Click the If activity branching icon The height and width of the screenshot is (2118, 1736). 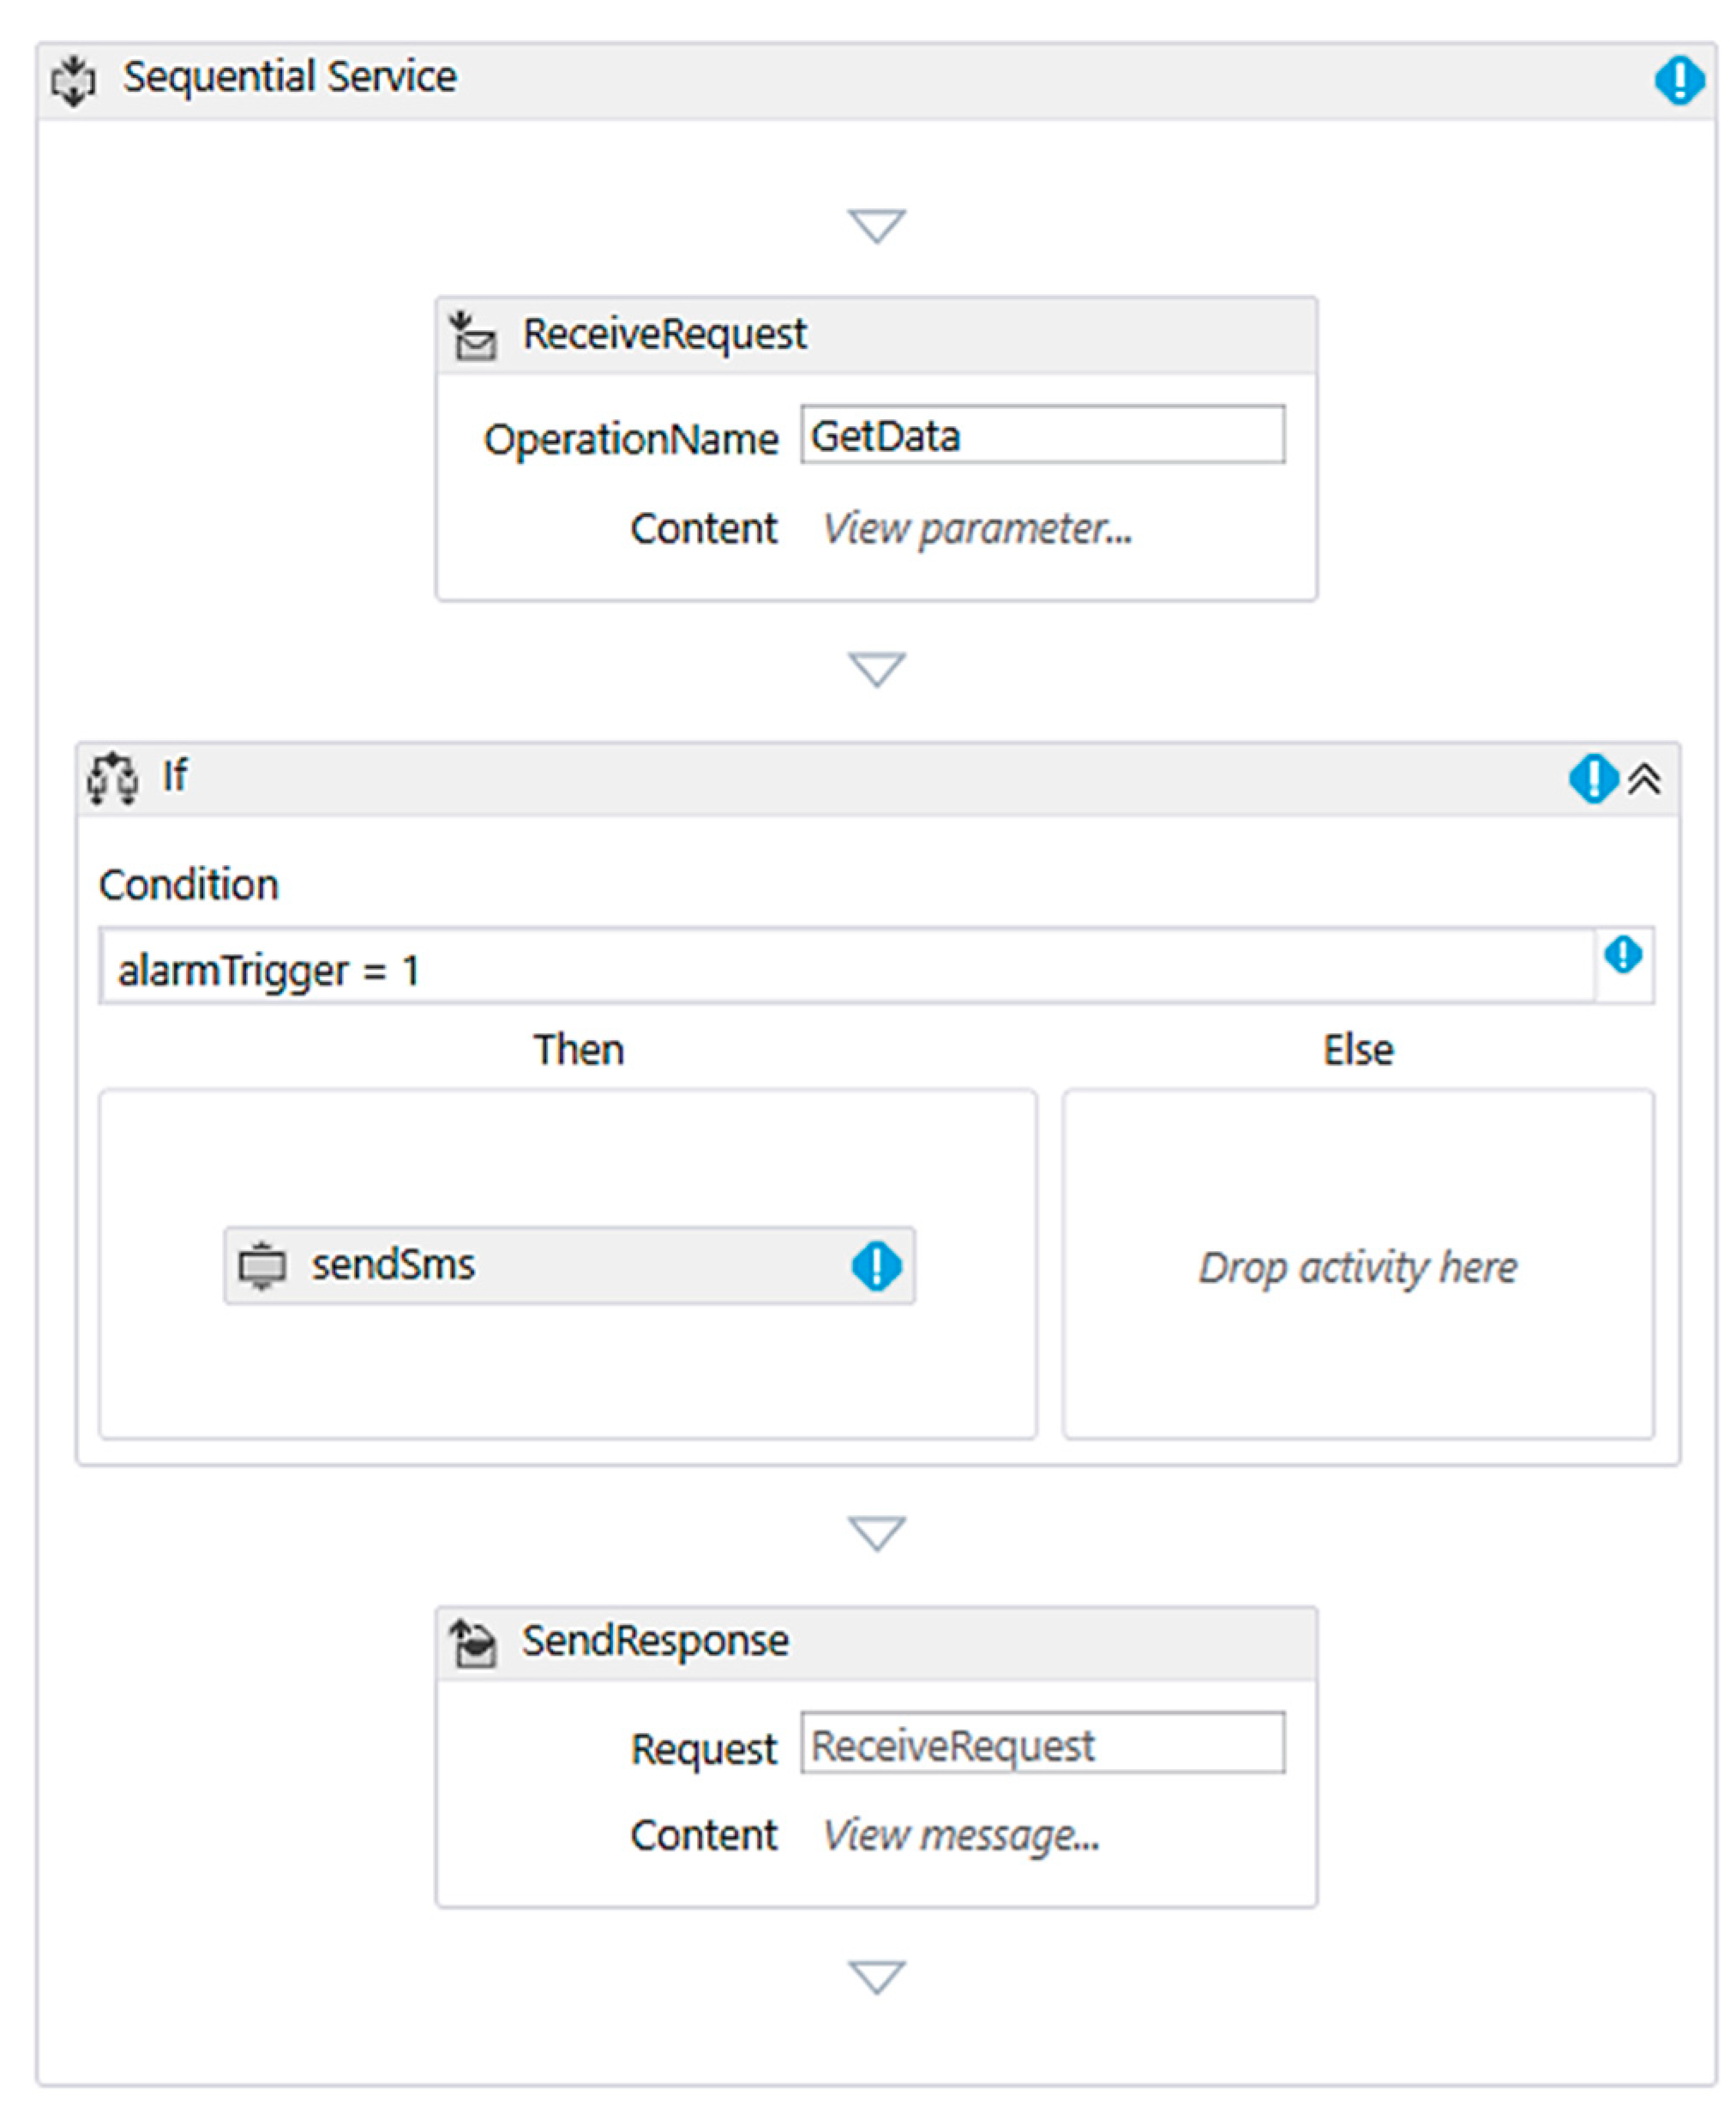click(x=112, y=778)
